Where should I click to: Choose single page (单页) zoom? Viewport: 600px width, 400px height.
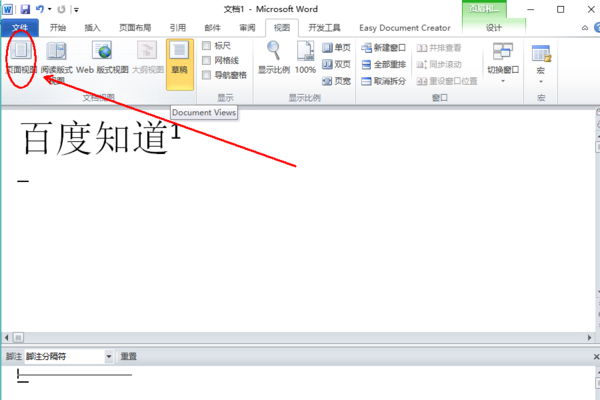[336, 47]
